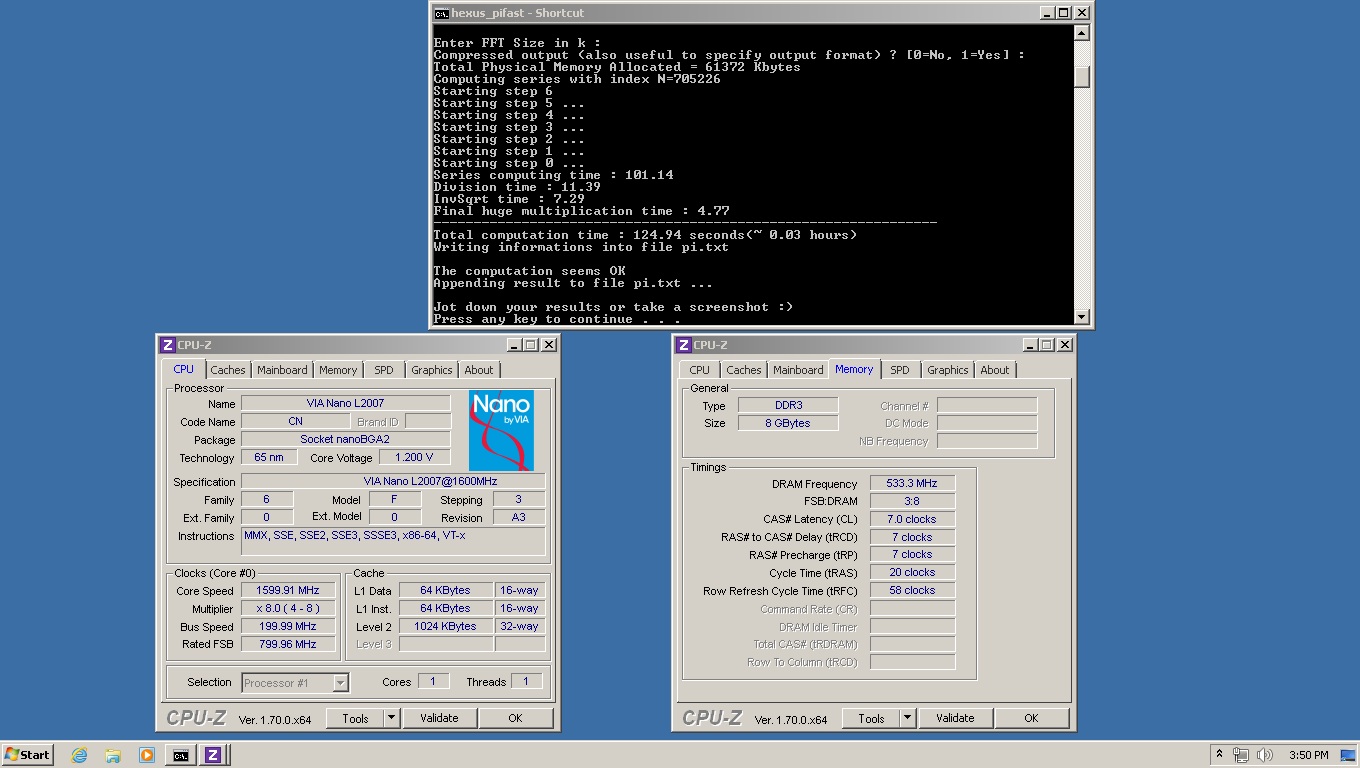Click the tRFC value 58 clocks

pos(912,590)
